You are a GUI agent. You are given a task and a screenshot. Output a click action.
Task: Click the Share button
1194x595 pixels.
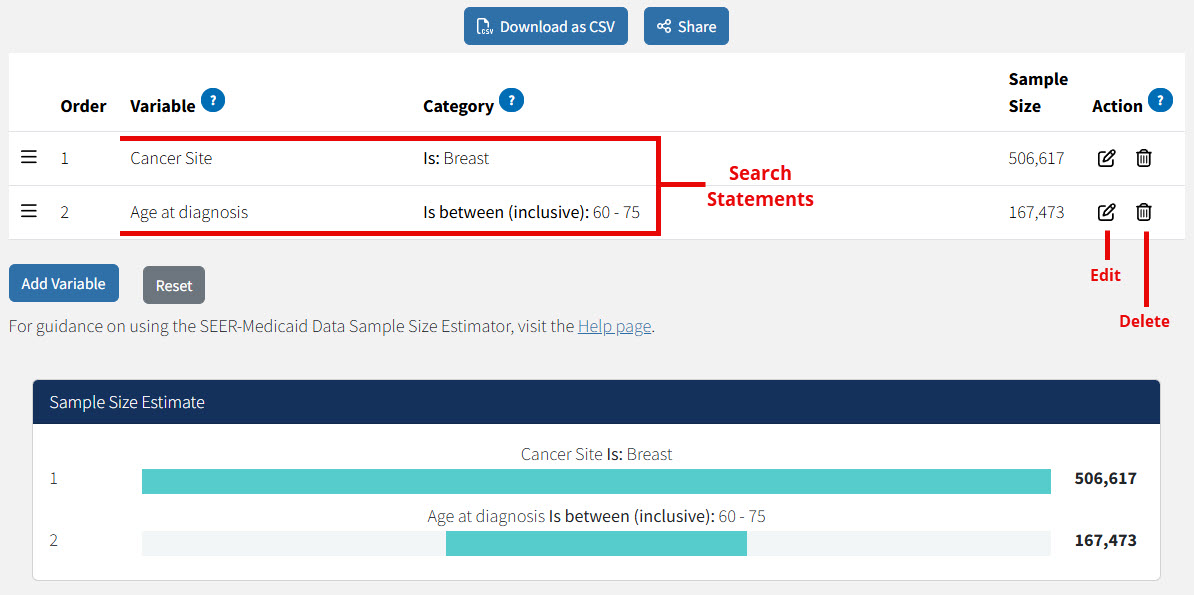(686, 26)
